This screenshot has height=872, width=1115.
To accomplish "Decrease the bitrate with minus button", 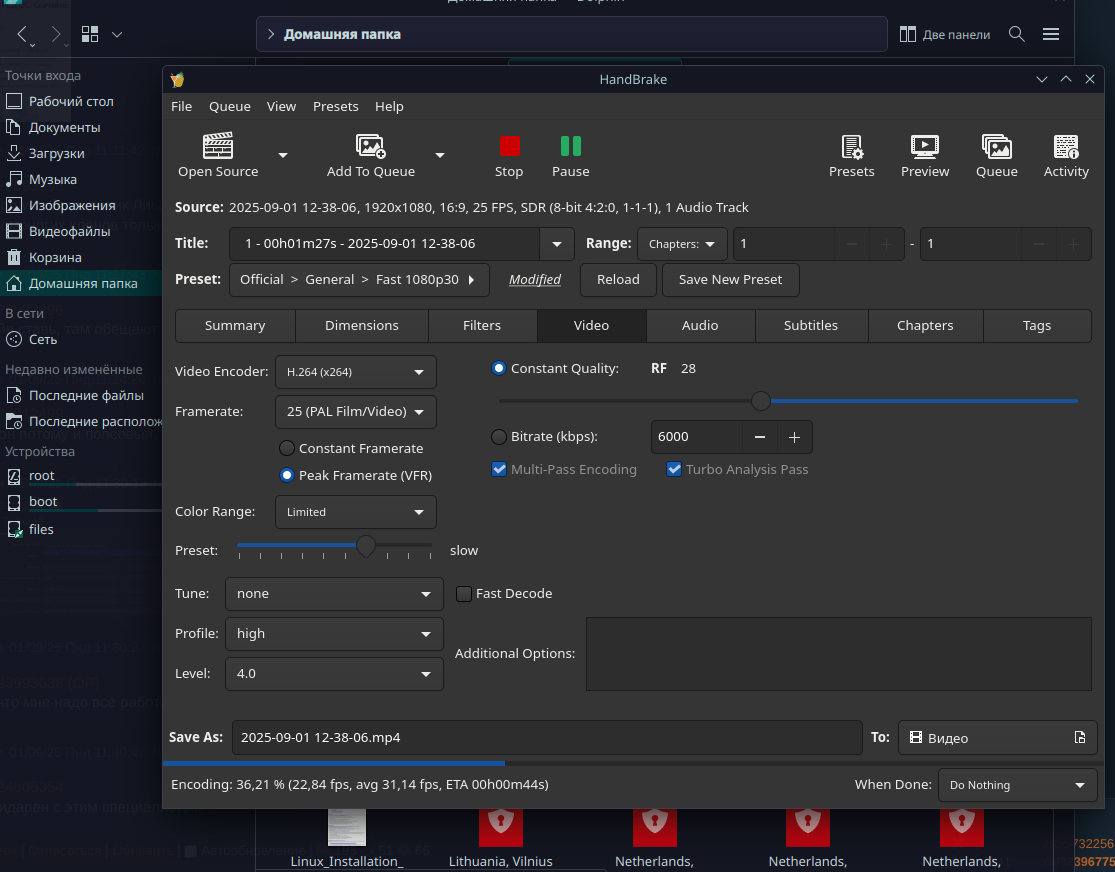I will (x=759, y=437).
